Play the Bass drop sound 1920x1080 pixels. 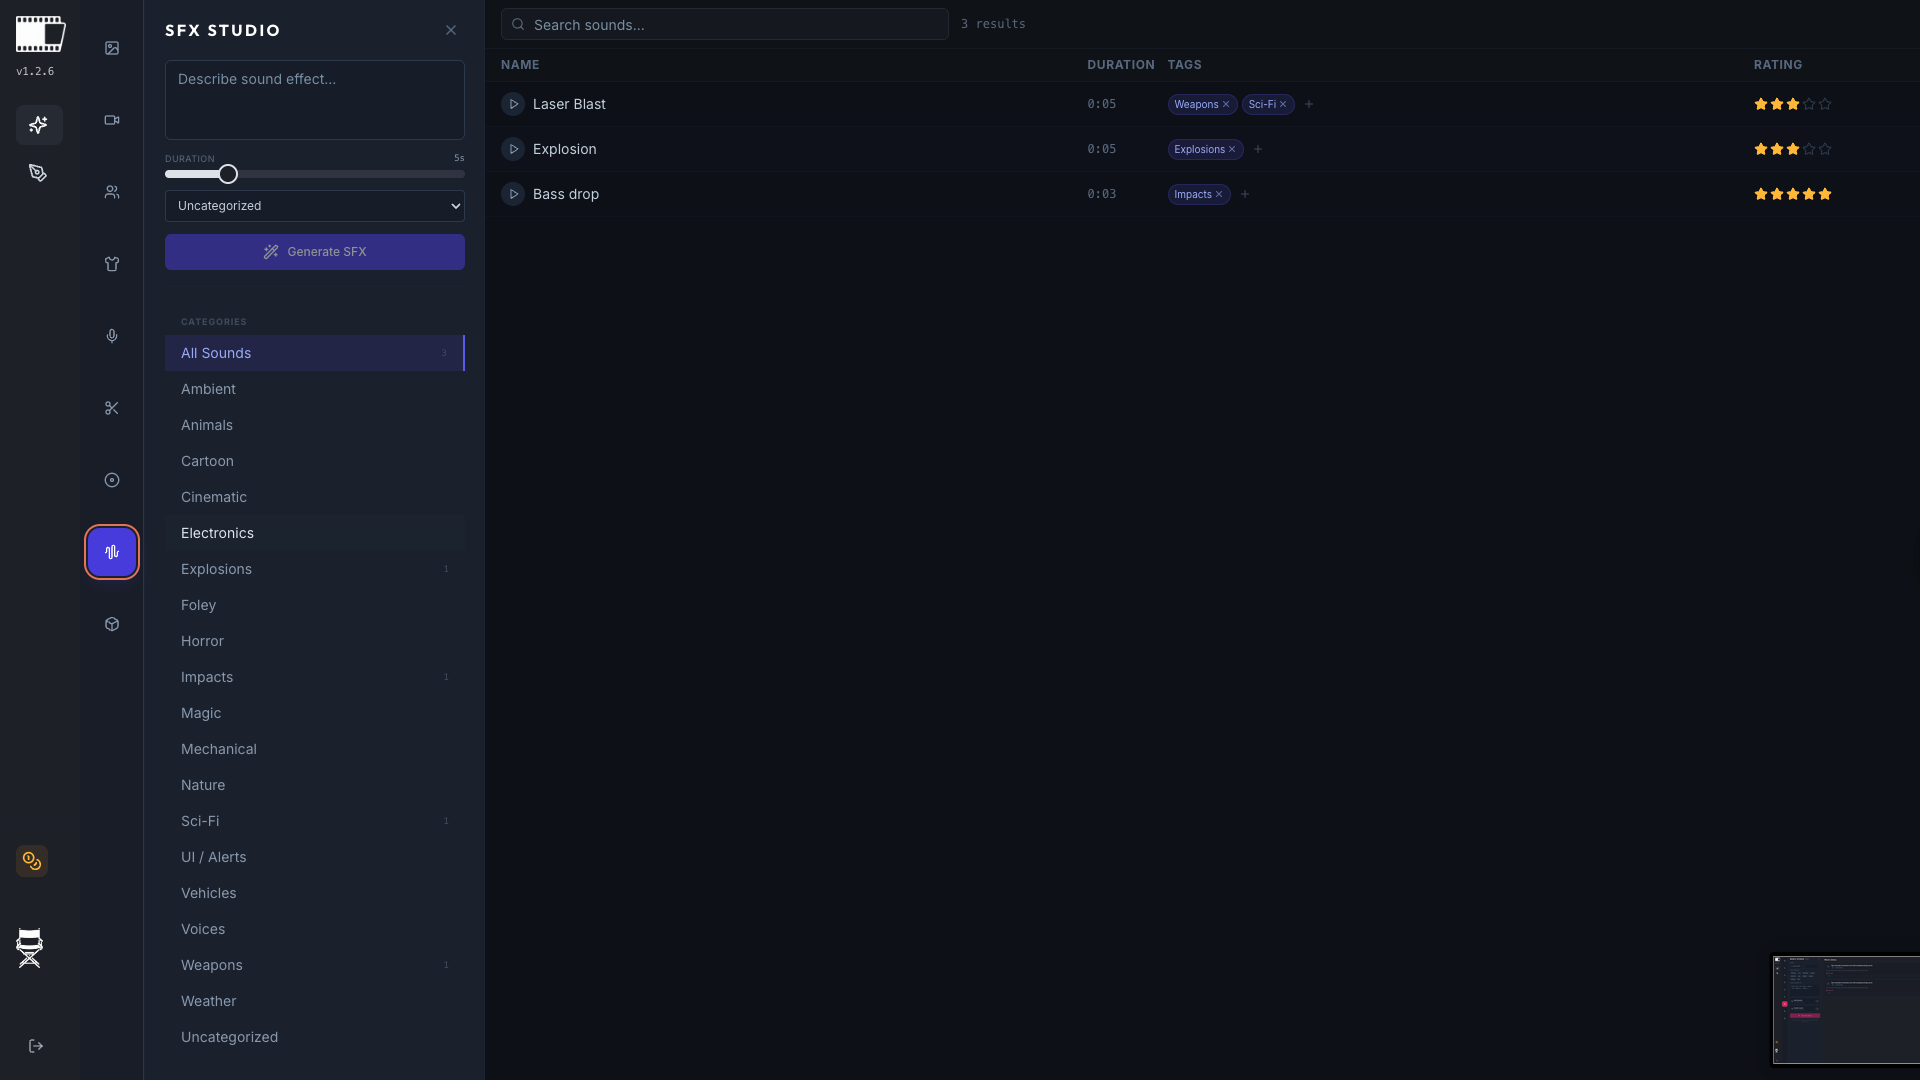[513, 194]
